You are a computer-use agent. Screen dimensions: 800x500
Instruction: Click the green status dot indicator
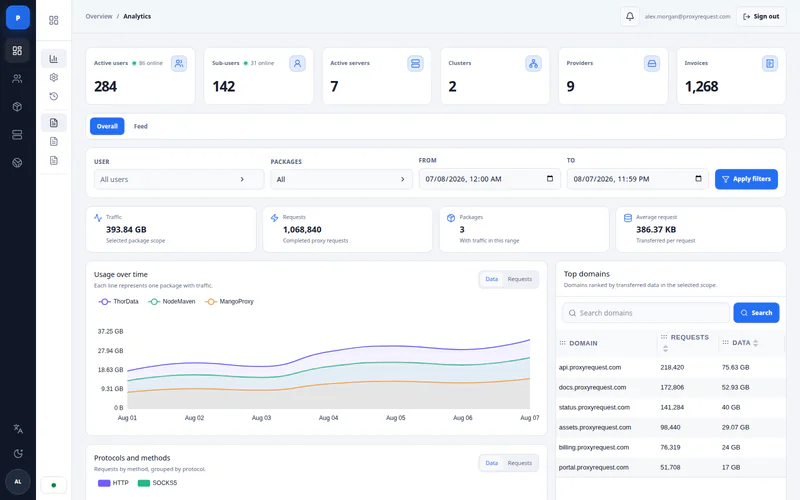point(54,485)
